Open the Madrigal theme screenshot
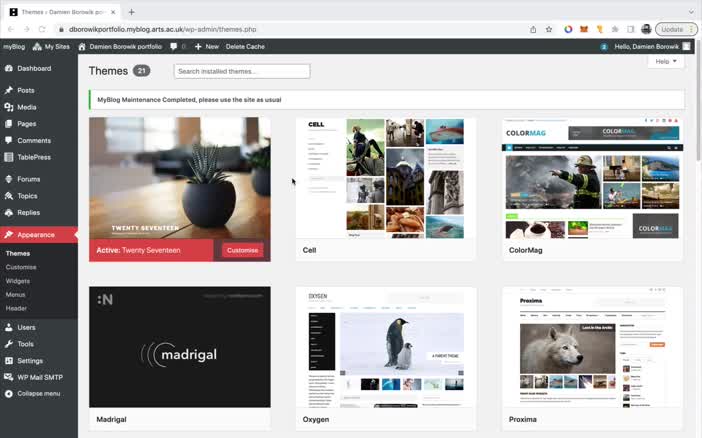 coord(180,347)
